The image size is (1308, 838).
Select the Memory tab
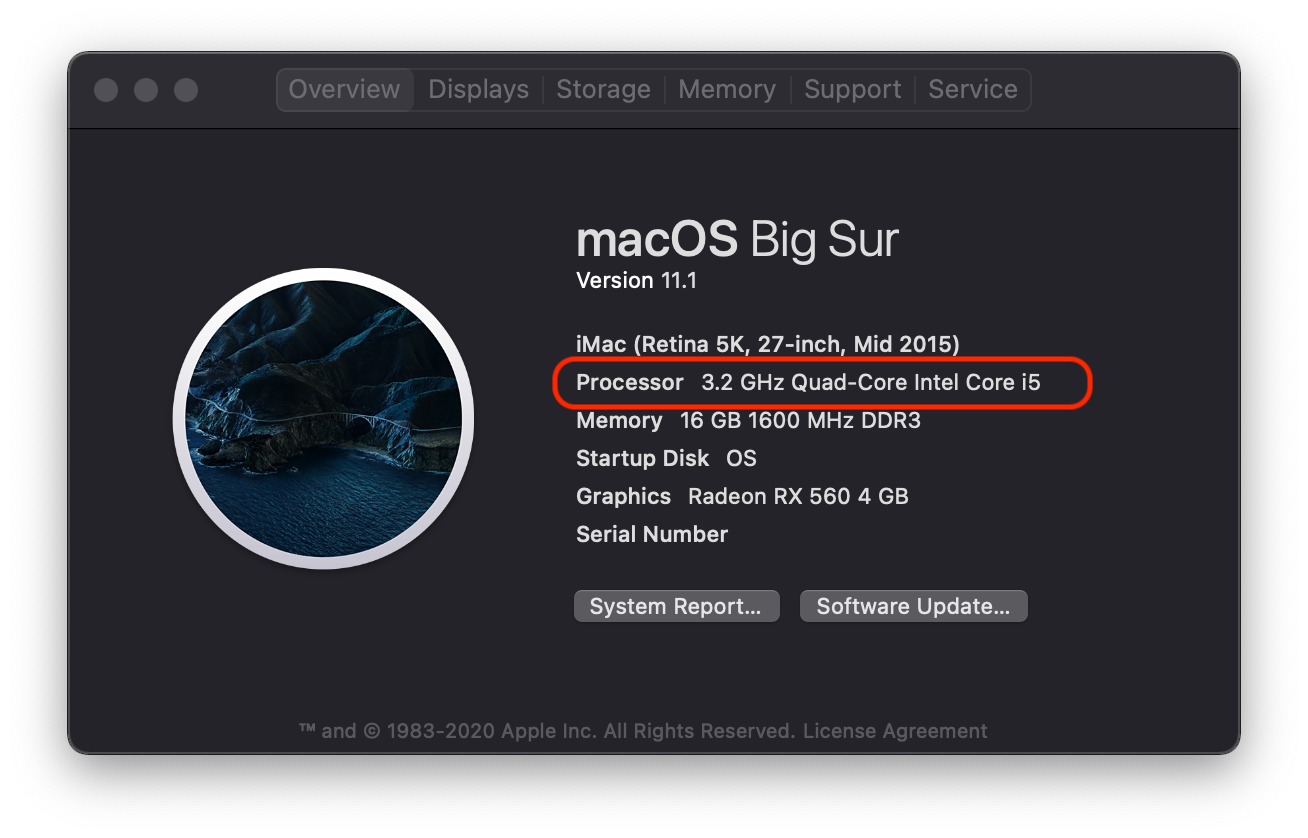click(x=727, y=89)
